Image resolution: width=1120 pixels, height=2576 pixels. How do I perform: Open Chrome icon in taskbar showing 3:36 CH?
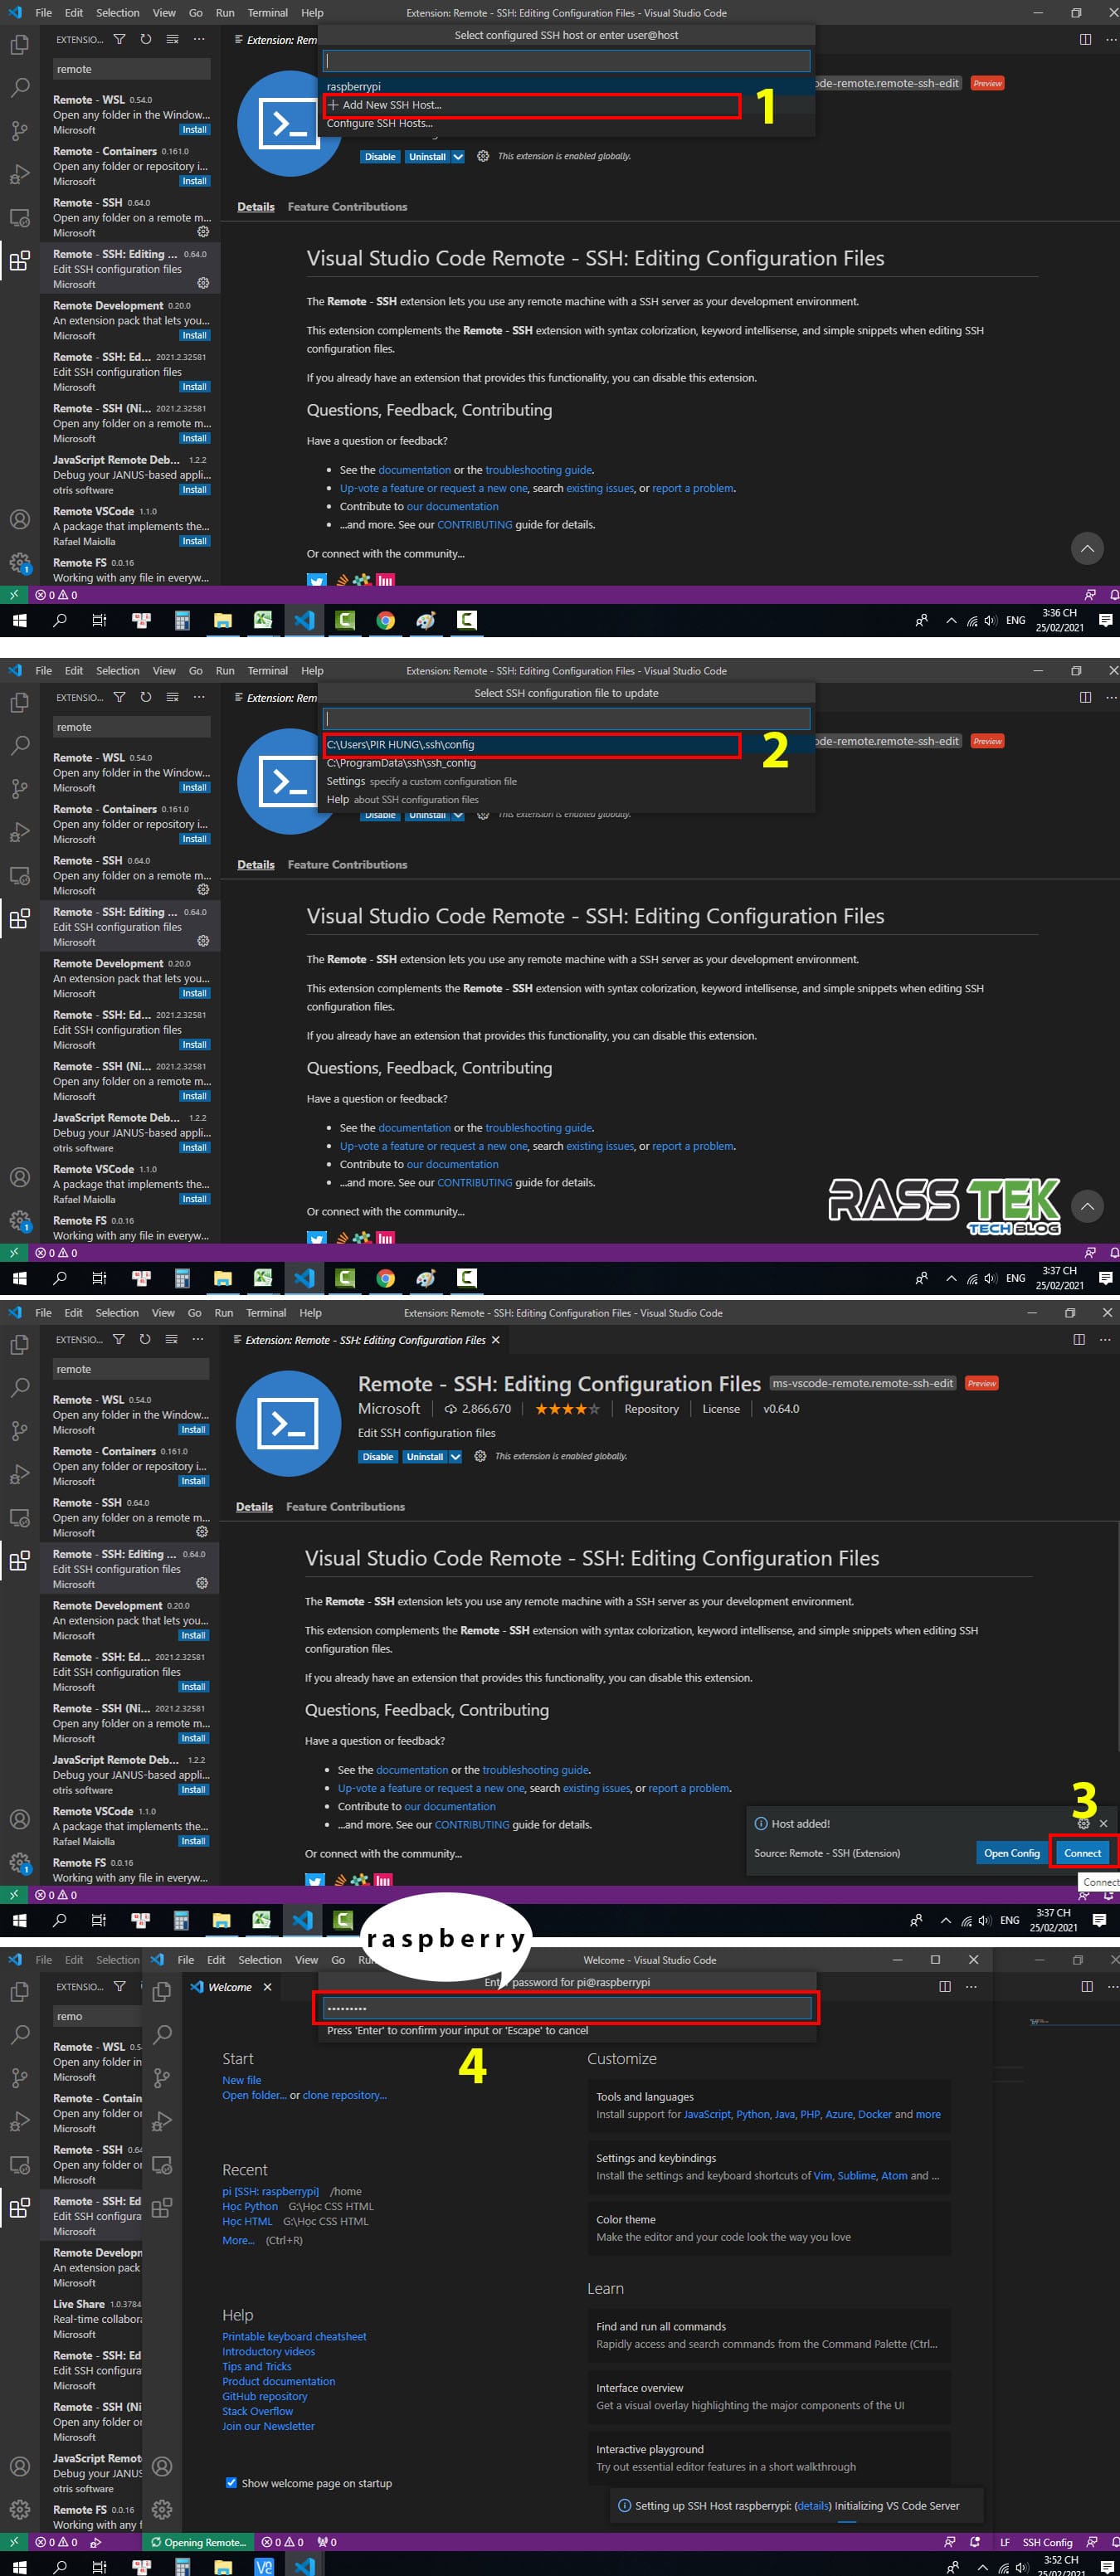385,620
